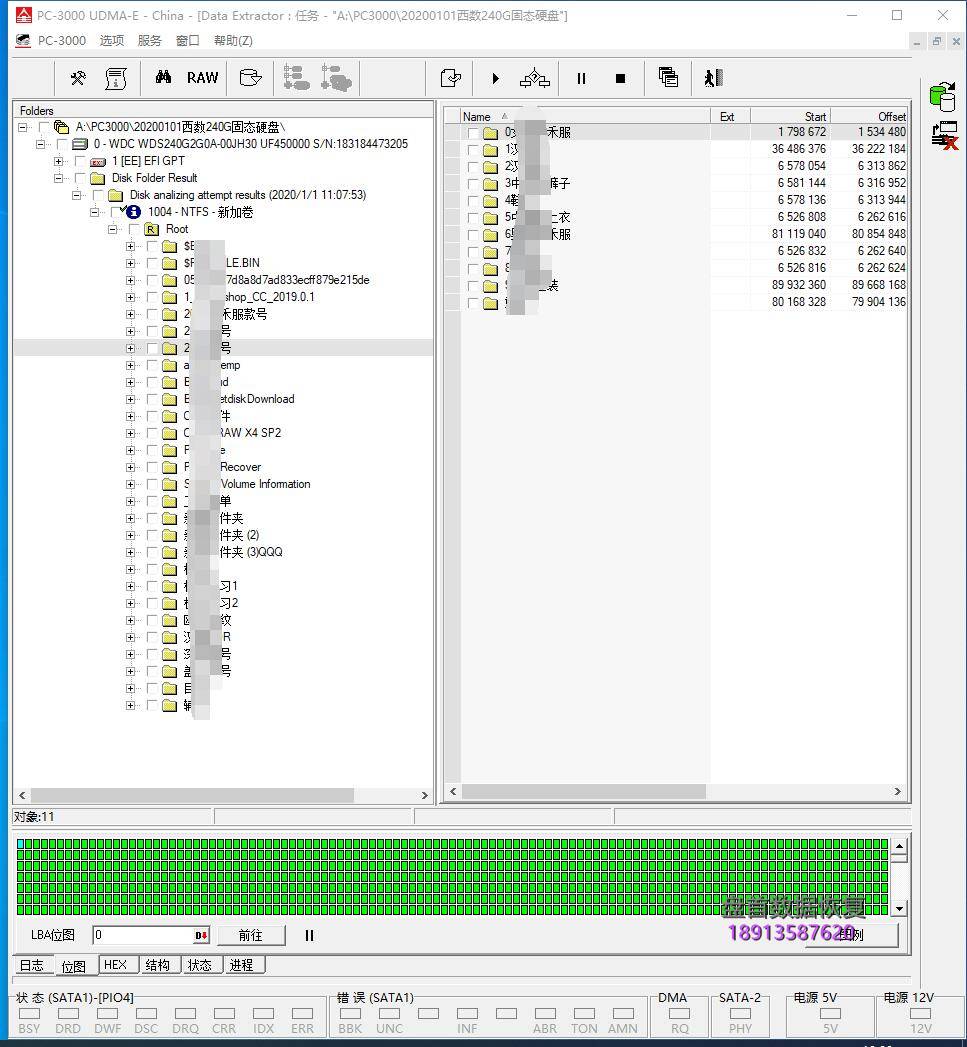Tick the checkbox for the Volume Information folder
Viewport: 967px width, 1047px height.
[152, 485]
